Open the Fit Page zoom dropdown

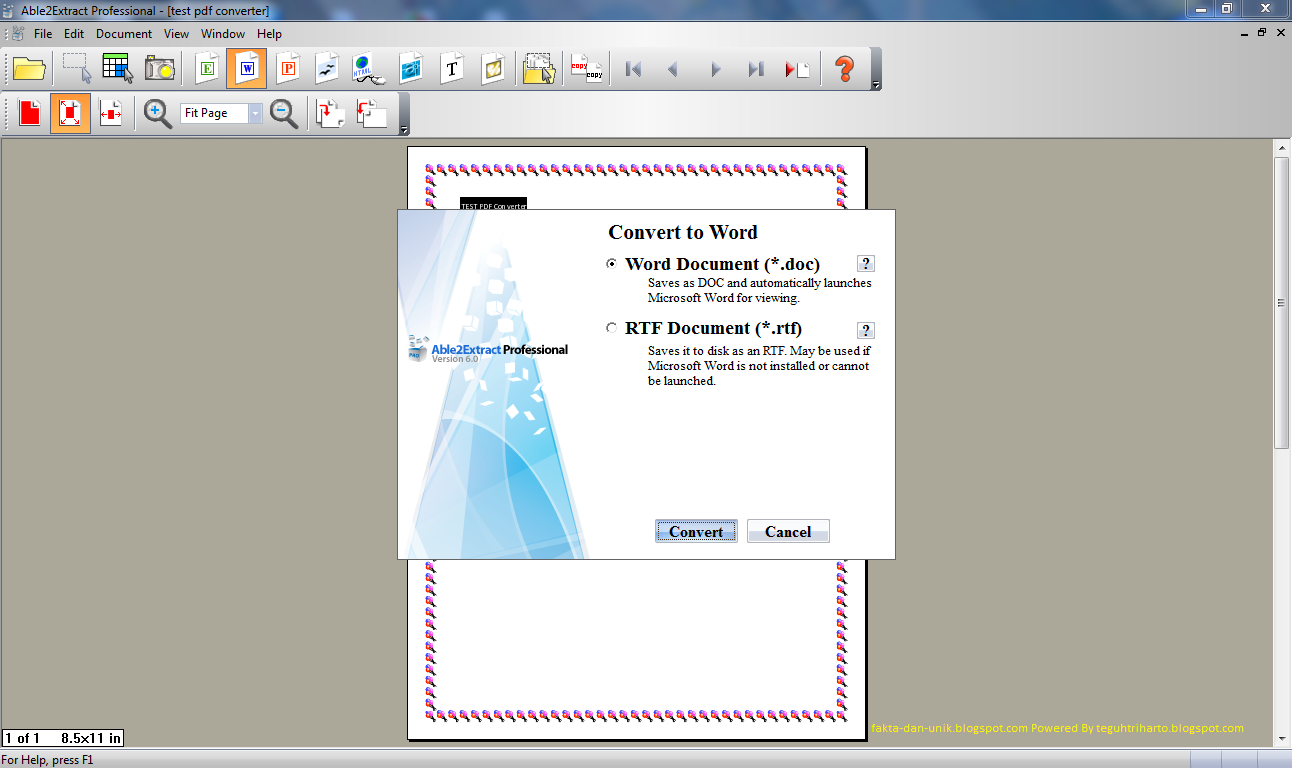coord(255,114)
